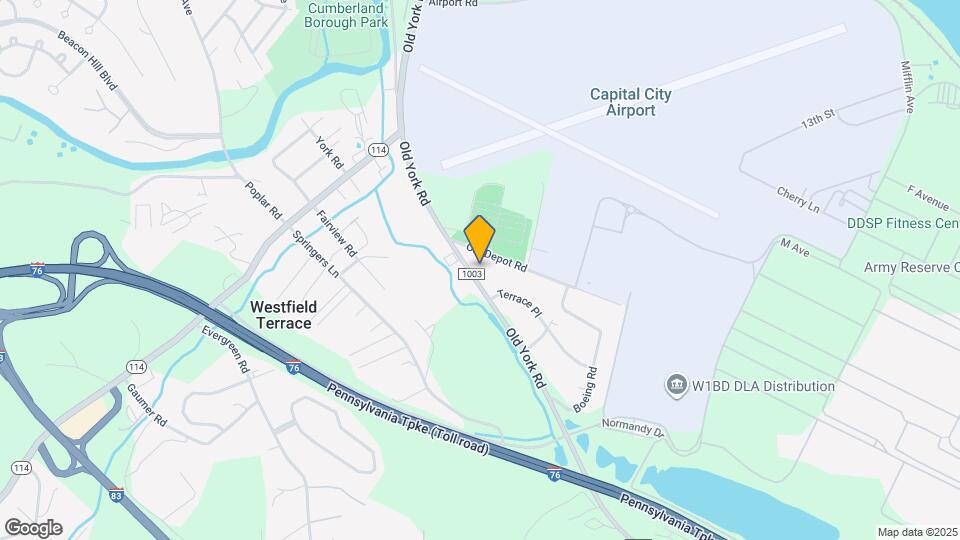The width and height of the screenshot is (960, 540).
Task: Click the 114 shield near Gaumer Rd
Action: point(137,367)
